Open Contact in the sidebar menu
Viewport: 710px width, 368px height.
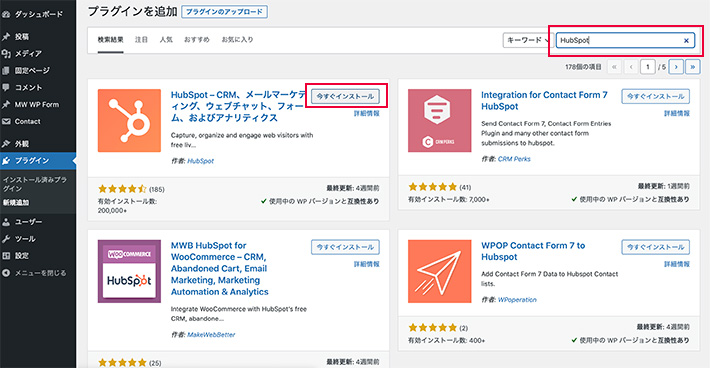pyautogui.click(x=27, y=121)
